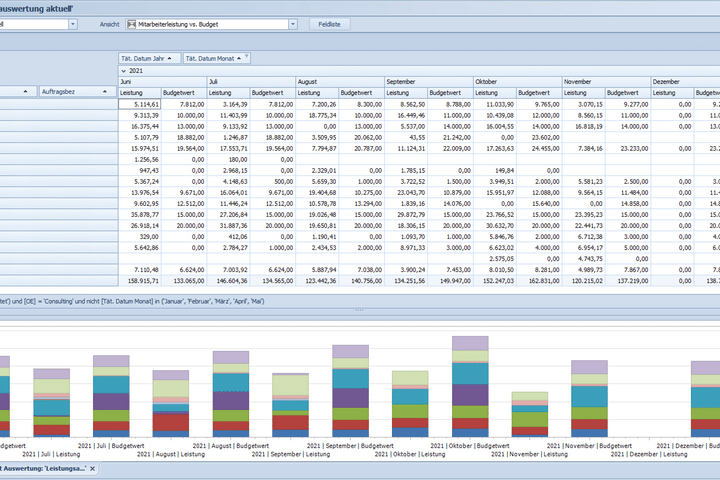
Task: Open the Ansicht dropdown list
Action: click(x=292, y=23)
